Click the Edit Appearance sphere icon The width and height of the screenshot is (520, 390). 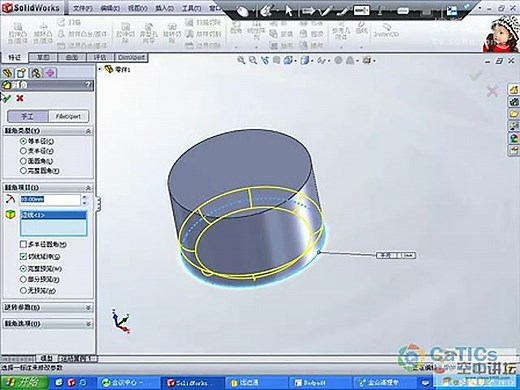tap(338, 60)
